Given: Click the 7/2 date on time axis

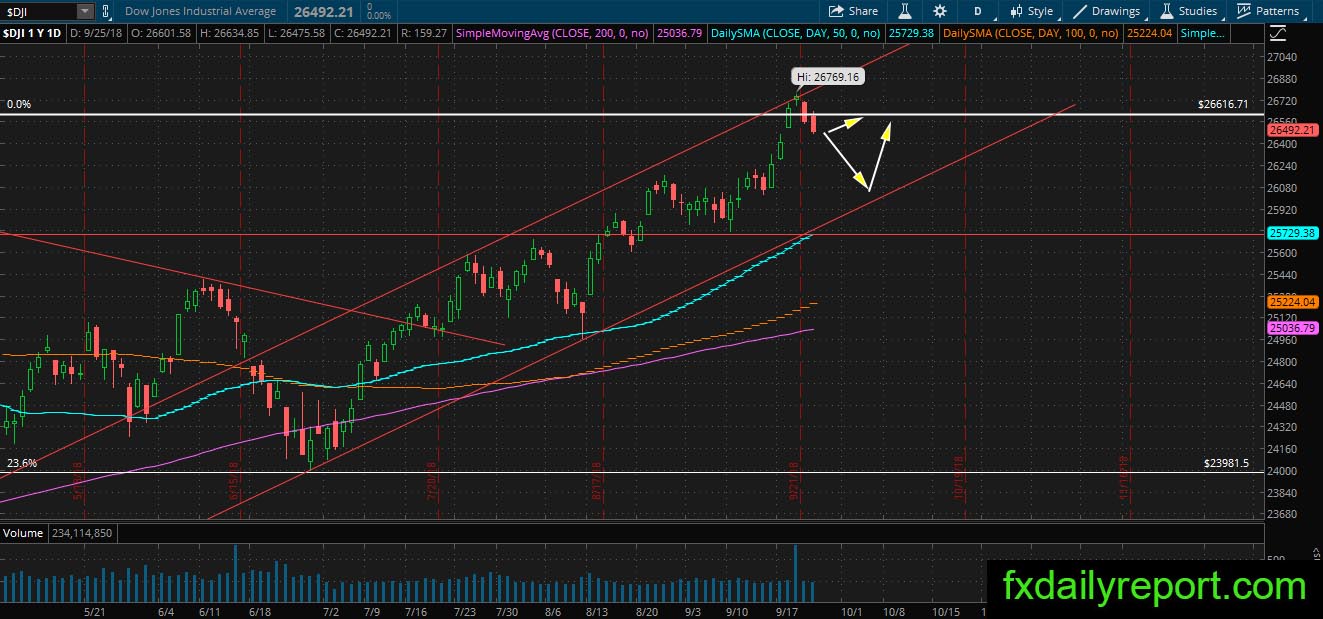Looking at the screenshot, I should tap(331, 611).
